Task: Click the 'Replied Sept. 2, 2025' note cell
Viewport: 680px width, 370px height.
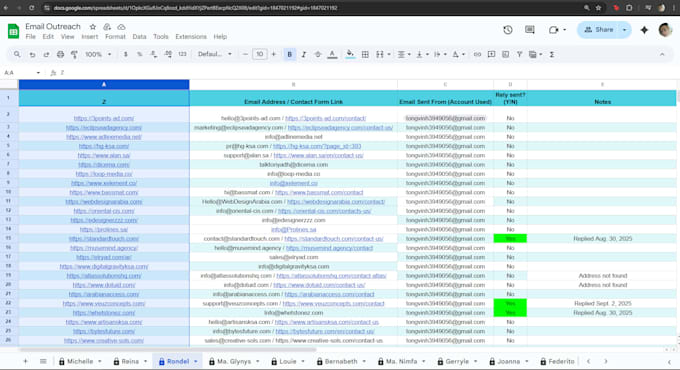Action: pos(602,303)
